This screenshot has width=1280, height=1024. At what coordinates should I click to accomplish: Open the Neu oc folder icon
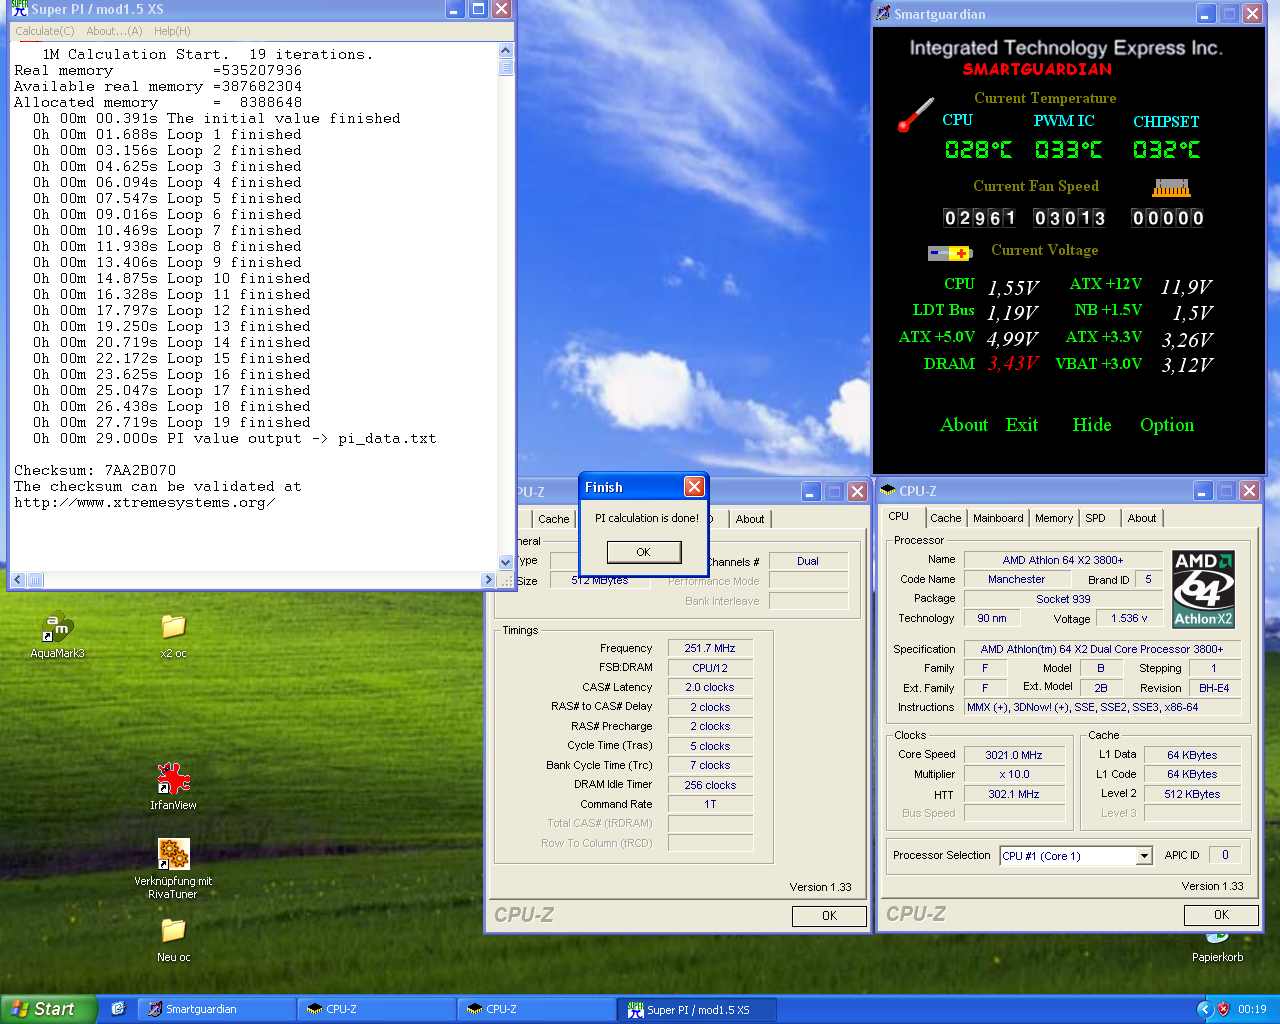(173, 931)
